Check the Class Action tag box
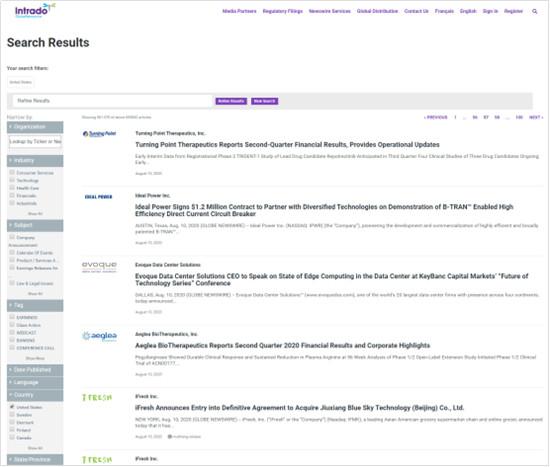 (12, 325)
